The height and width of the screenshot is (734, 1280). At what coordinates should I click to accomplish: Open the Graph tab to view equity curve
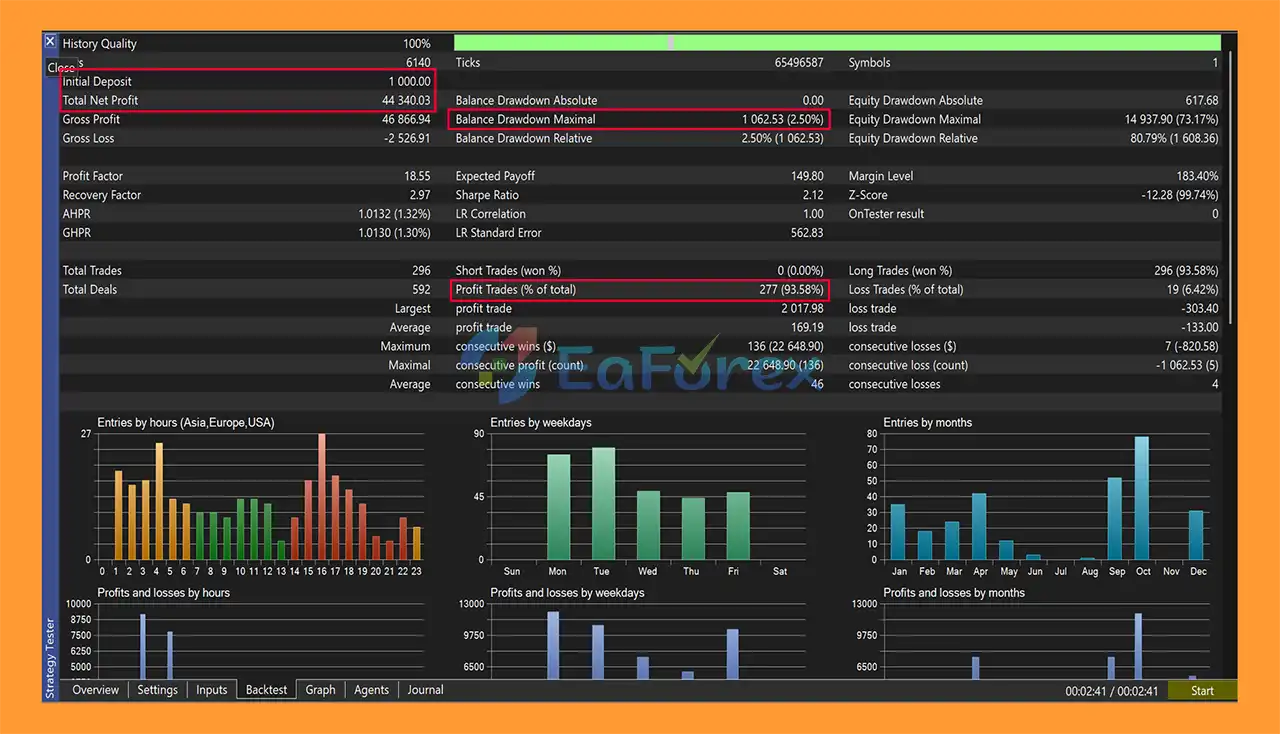tap(319, 689)
